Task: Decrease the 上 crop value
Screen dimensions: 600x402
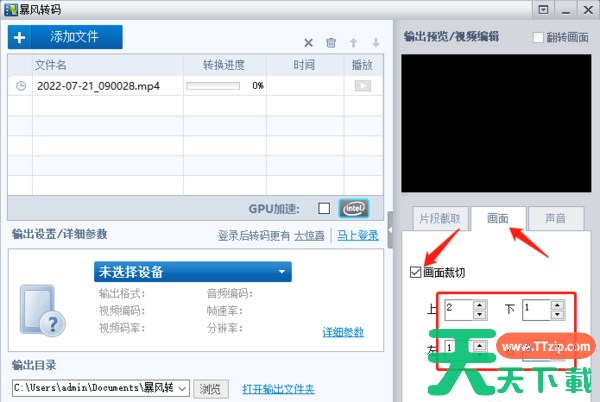Action: pos(479,314)
